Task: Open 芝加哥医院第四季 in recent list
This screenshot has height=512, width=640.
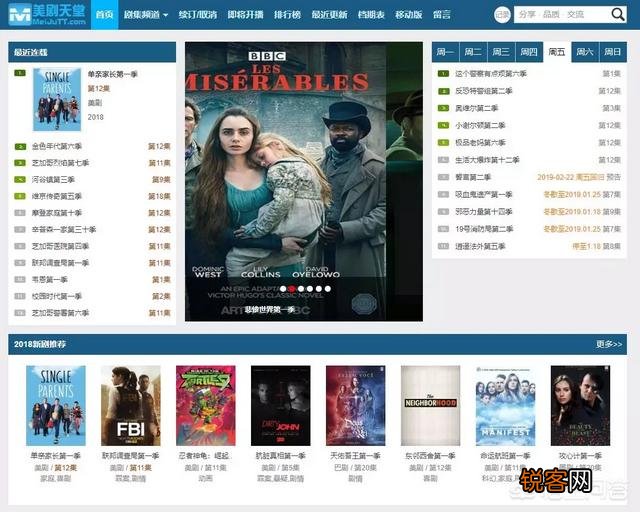Action: pos(60,246)
